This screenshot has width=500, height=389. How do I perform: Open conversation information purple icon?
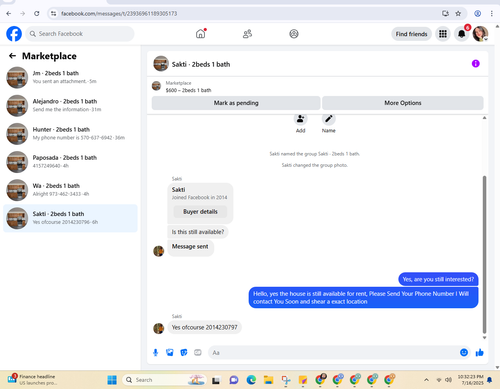point(476,64)
